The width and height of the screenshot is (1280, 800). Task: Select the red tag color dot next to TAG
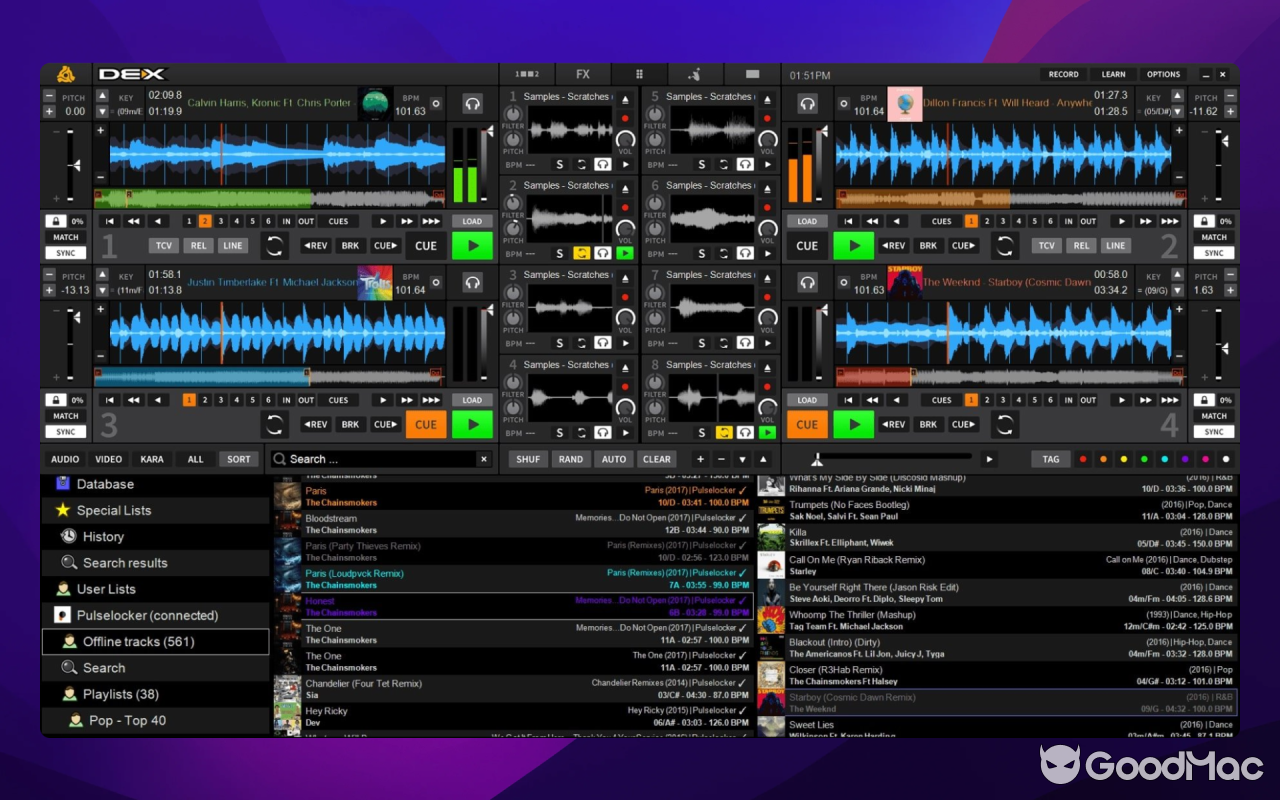point(1083,459)
